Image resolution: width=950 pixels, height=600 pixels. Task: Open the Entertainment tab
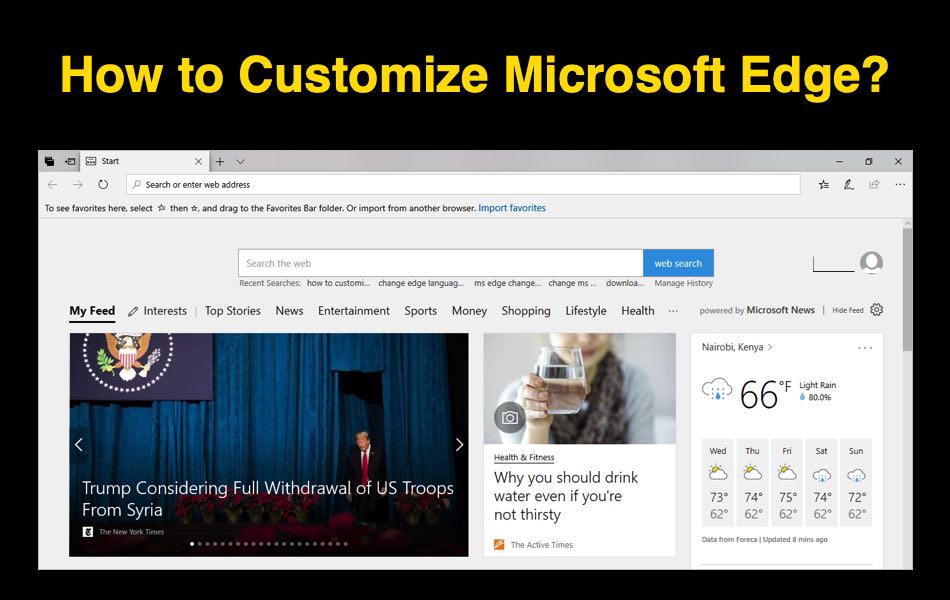pyautogui.click(x=354, y=311)
